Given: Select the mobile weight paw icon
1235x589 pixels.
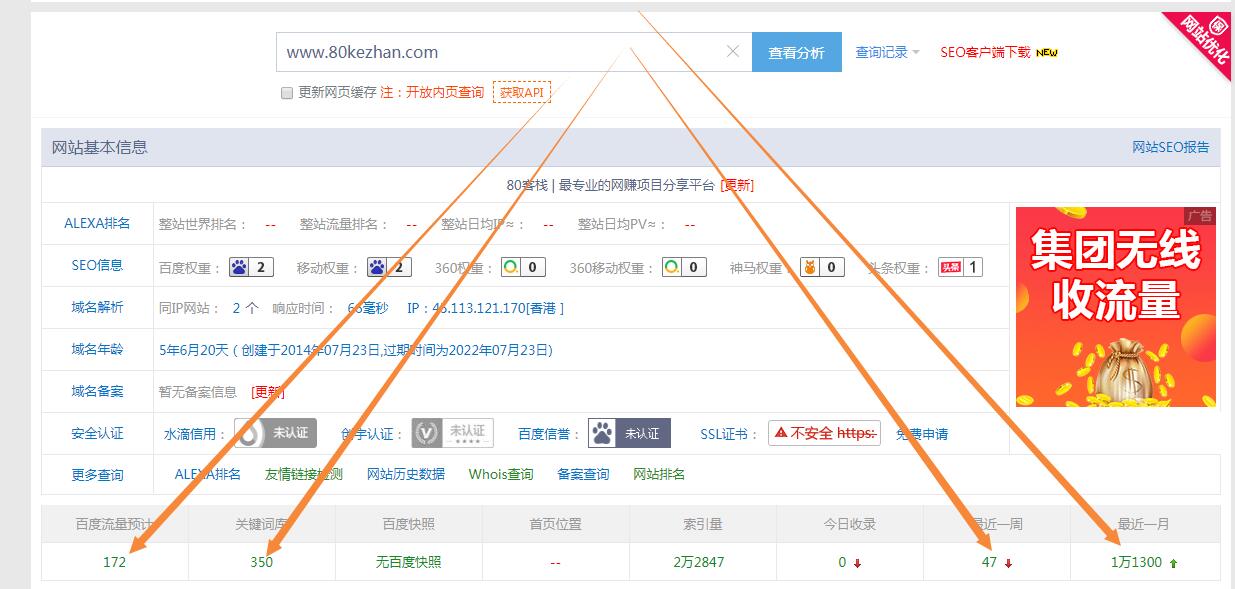Looking at the screenshot, I should point(378,265).
